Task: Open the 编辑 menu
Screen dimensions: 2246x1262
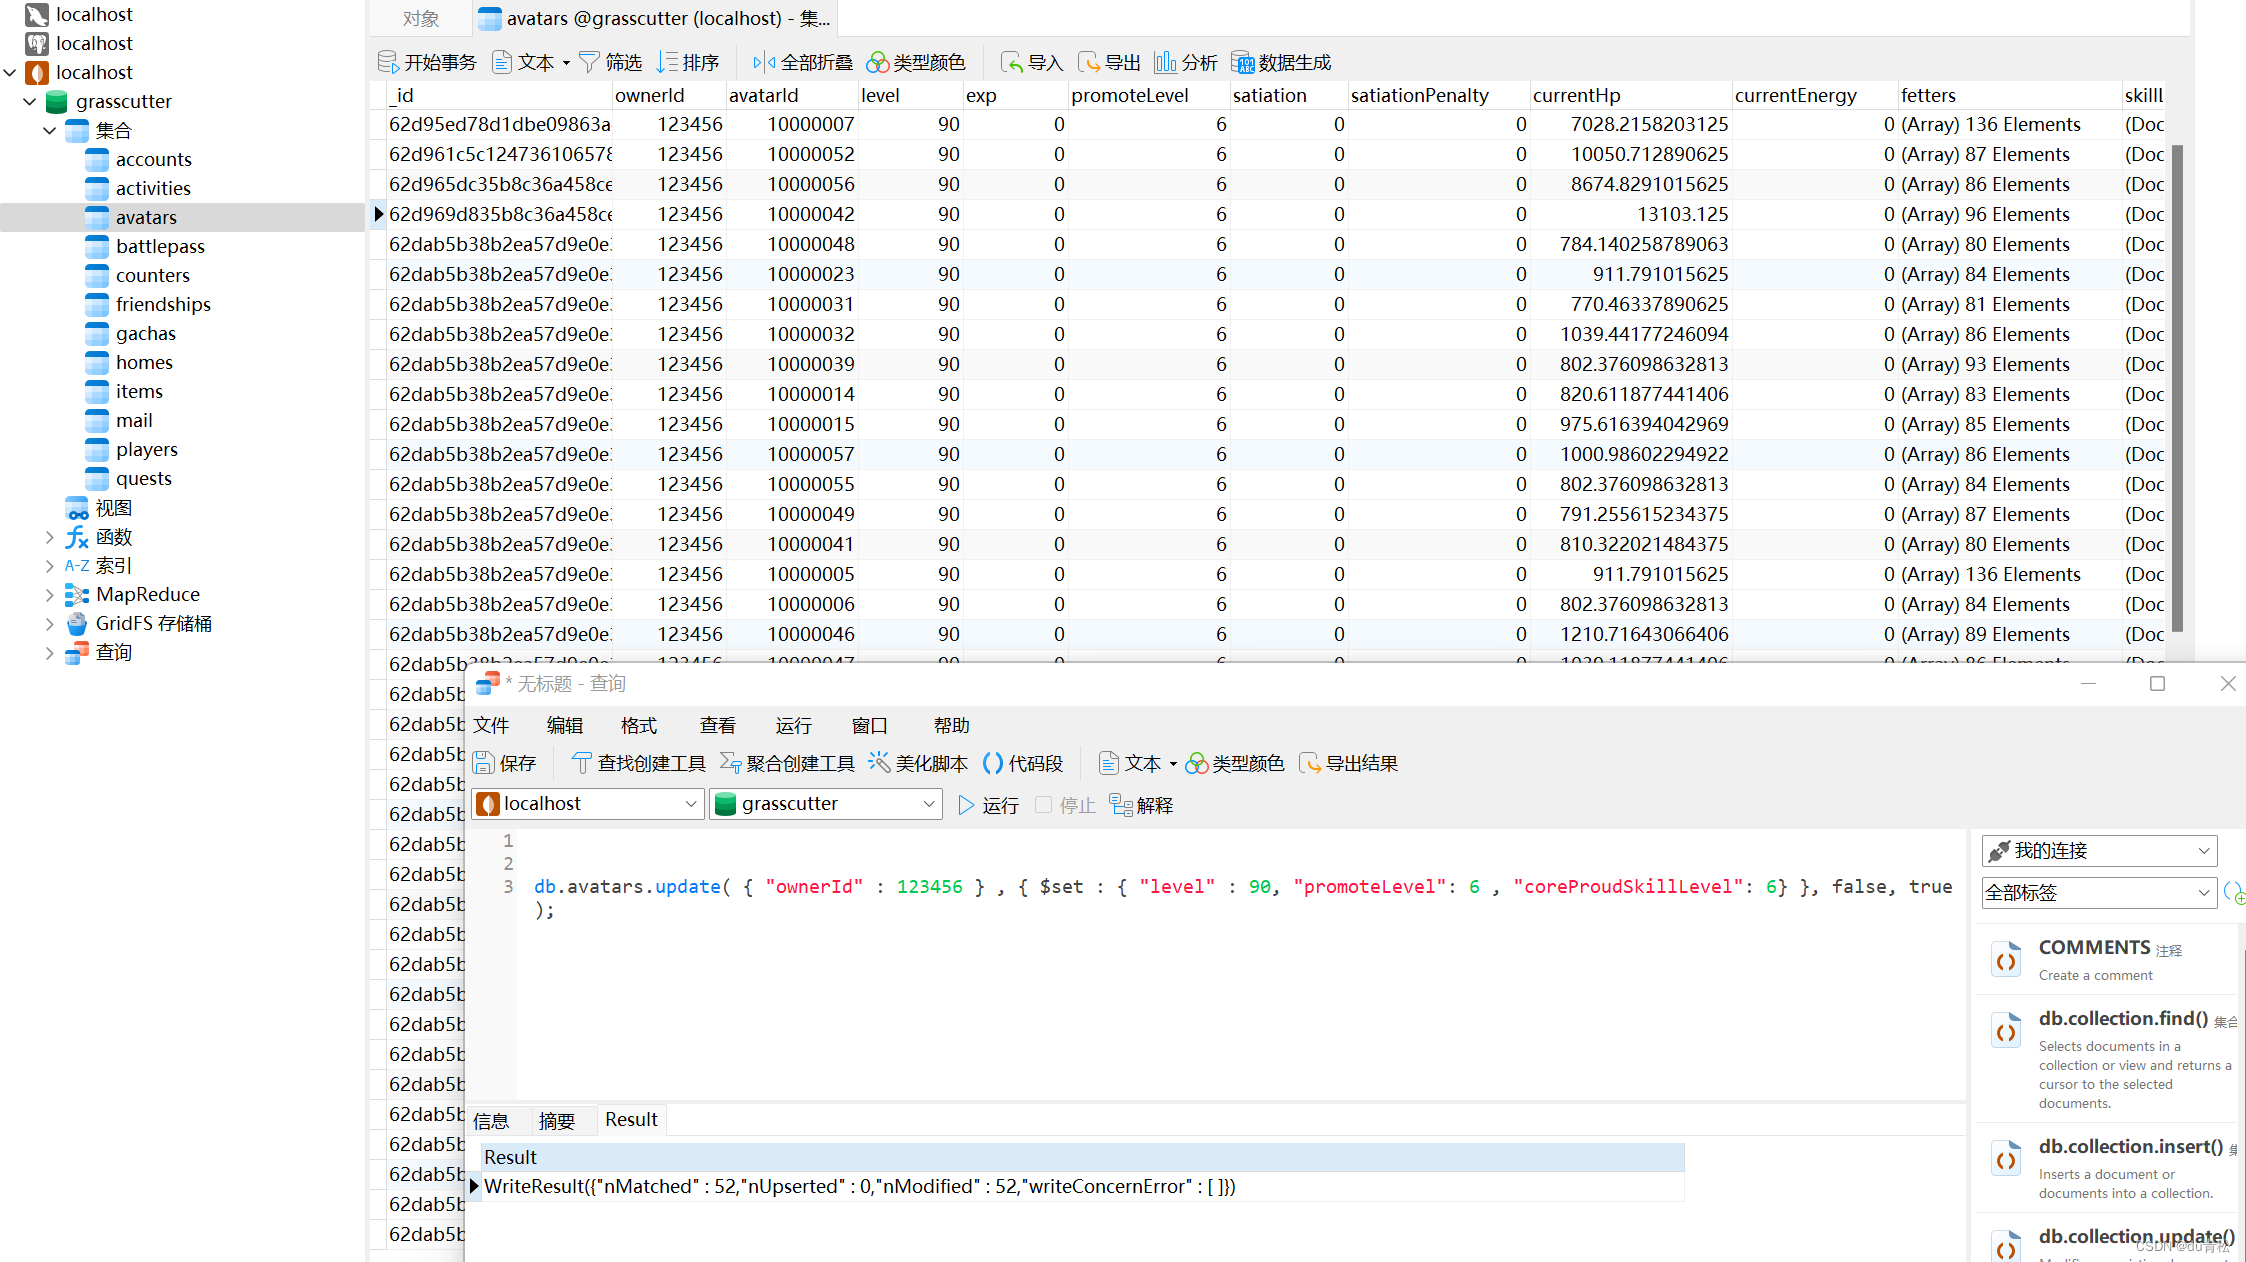Action: coord(565,725)
